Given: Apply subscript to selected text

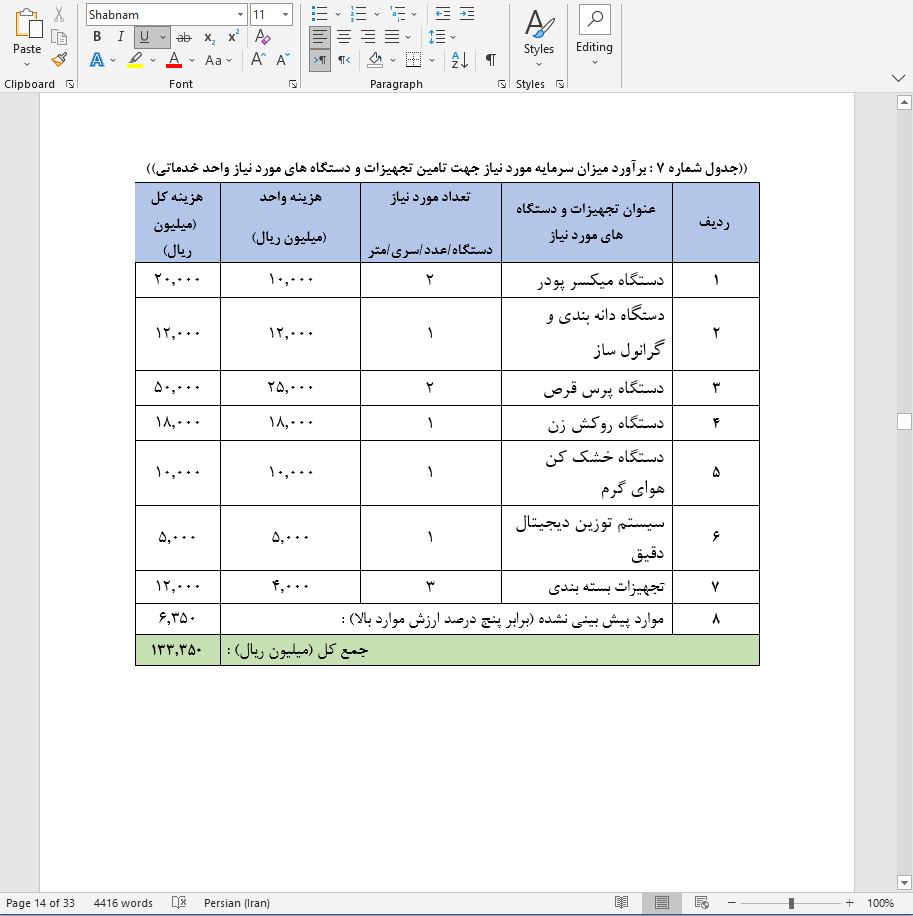Looking at the screenshot, I should (x=208, y=35).
